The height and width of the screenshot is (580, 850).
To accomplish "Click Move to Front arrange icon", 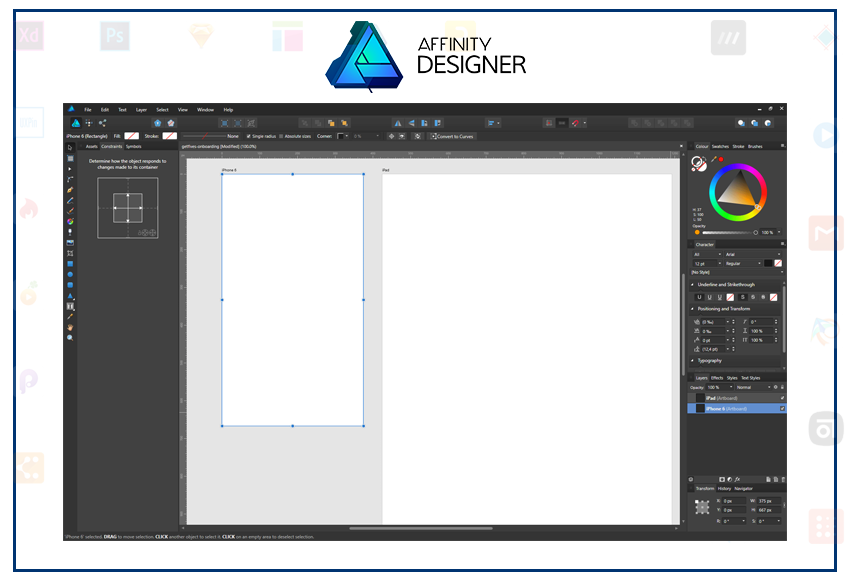I will point(344,123).
